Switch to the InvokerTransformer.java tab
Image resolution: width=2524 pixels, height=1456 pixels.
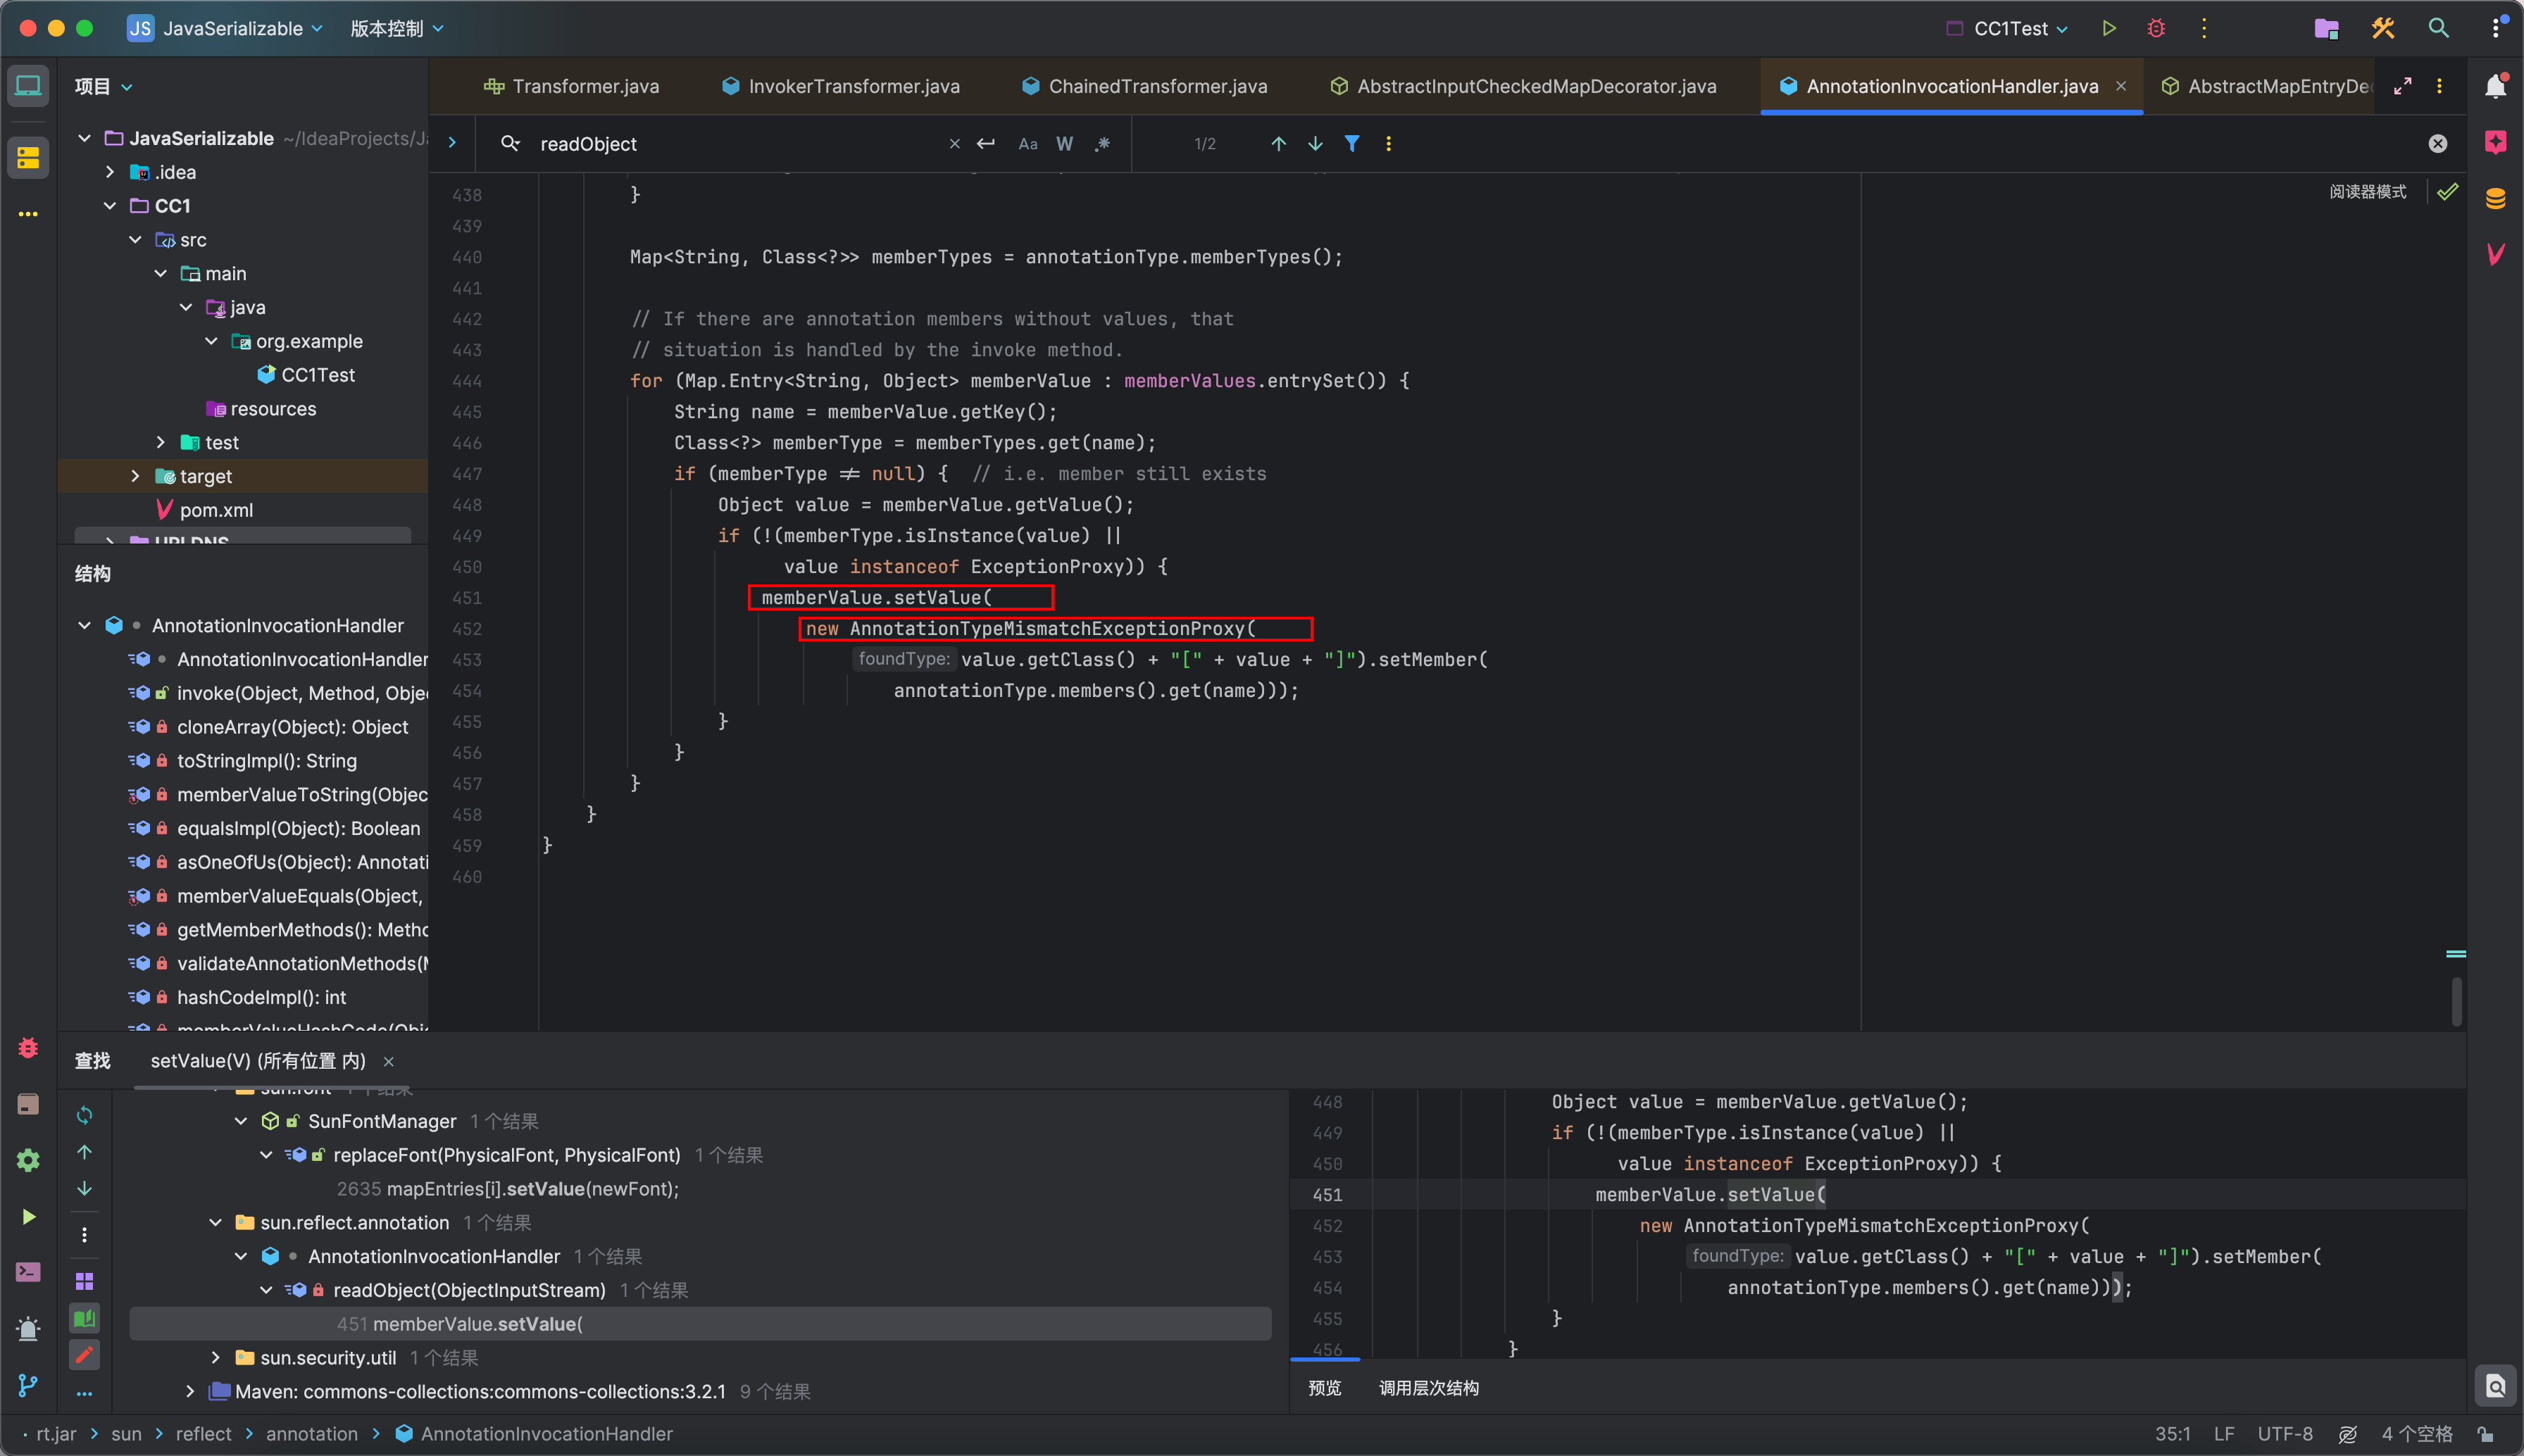click(x=841, y=86)
